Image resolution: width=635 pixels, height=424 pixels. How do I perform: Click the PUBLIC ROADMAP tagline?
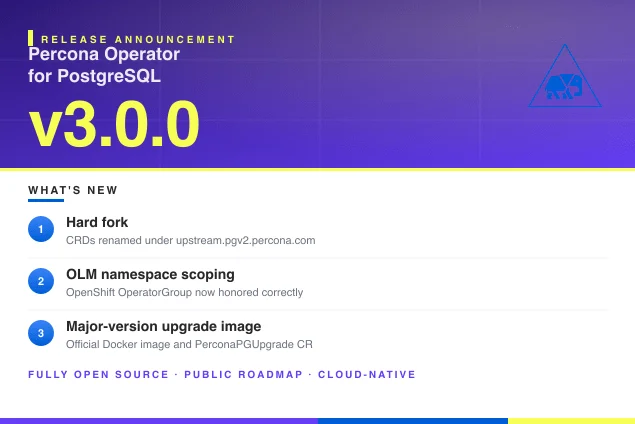point(243,375)
